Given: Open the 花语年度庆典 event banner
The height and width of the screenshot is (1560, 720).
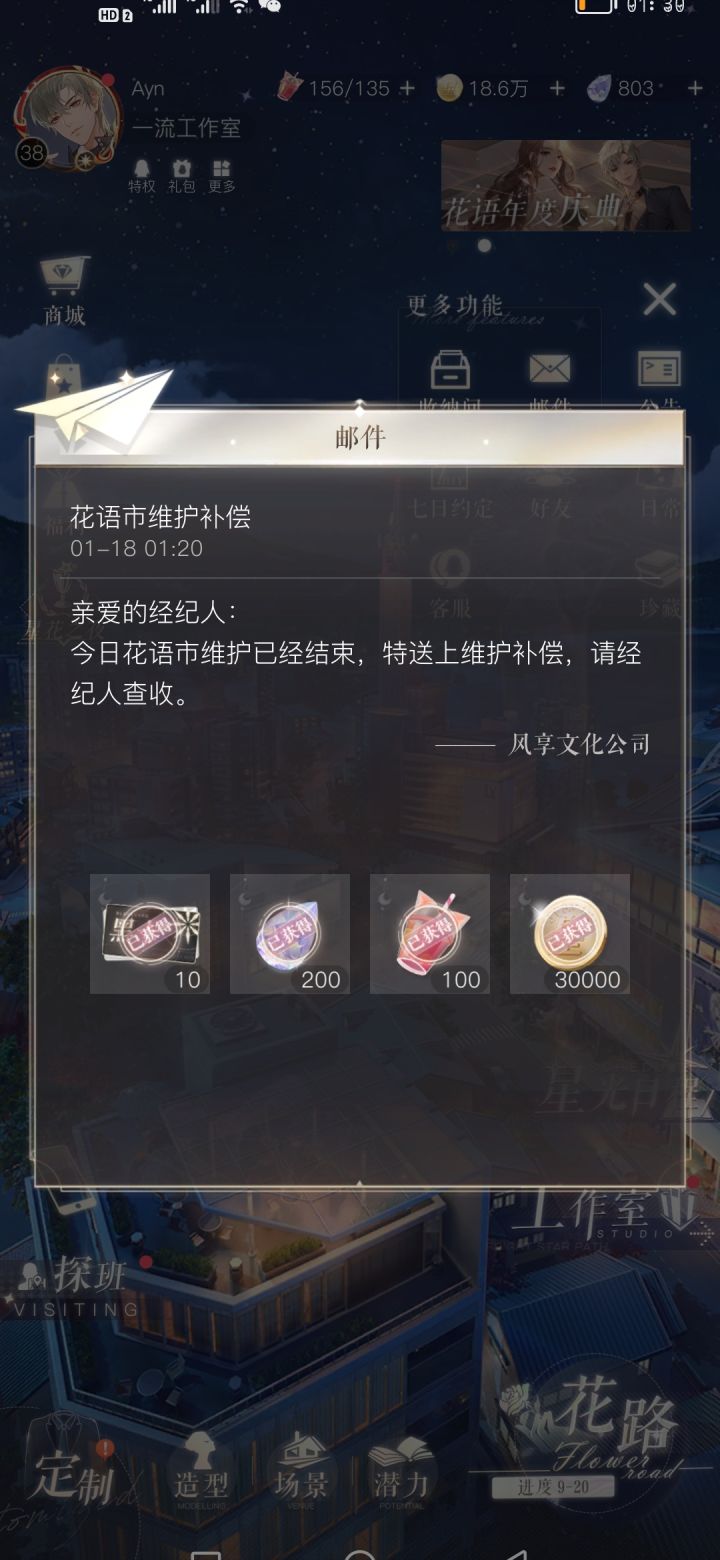Looking at the screenshot, I should pyautogui.click(x=566, y=186).
